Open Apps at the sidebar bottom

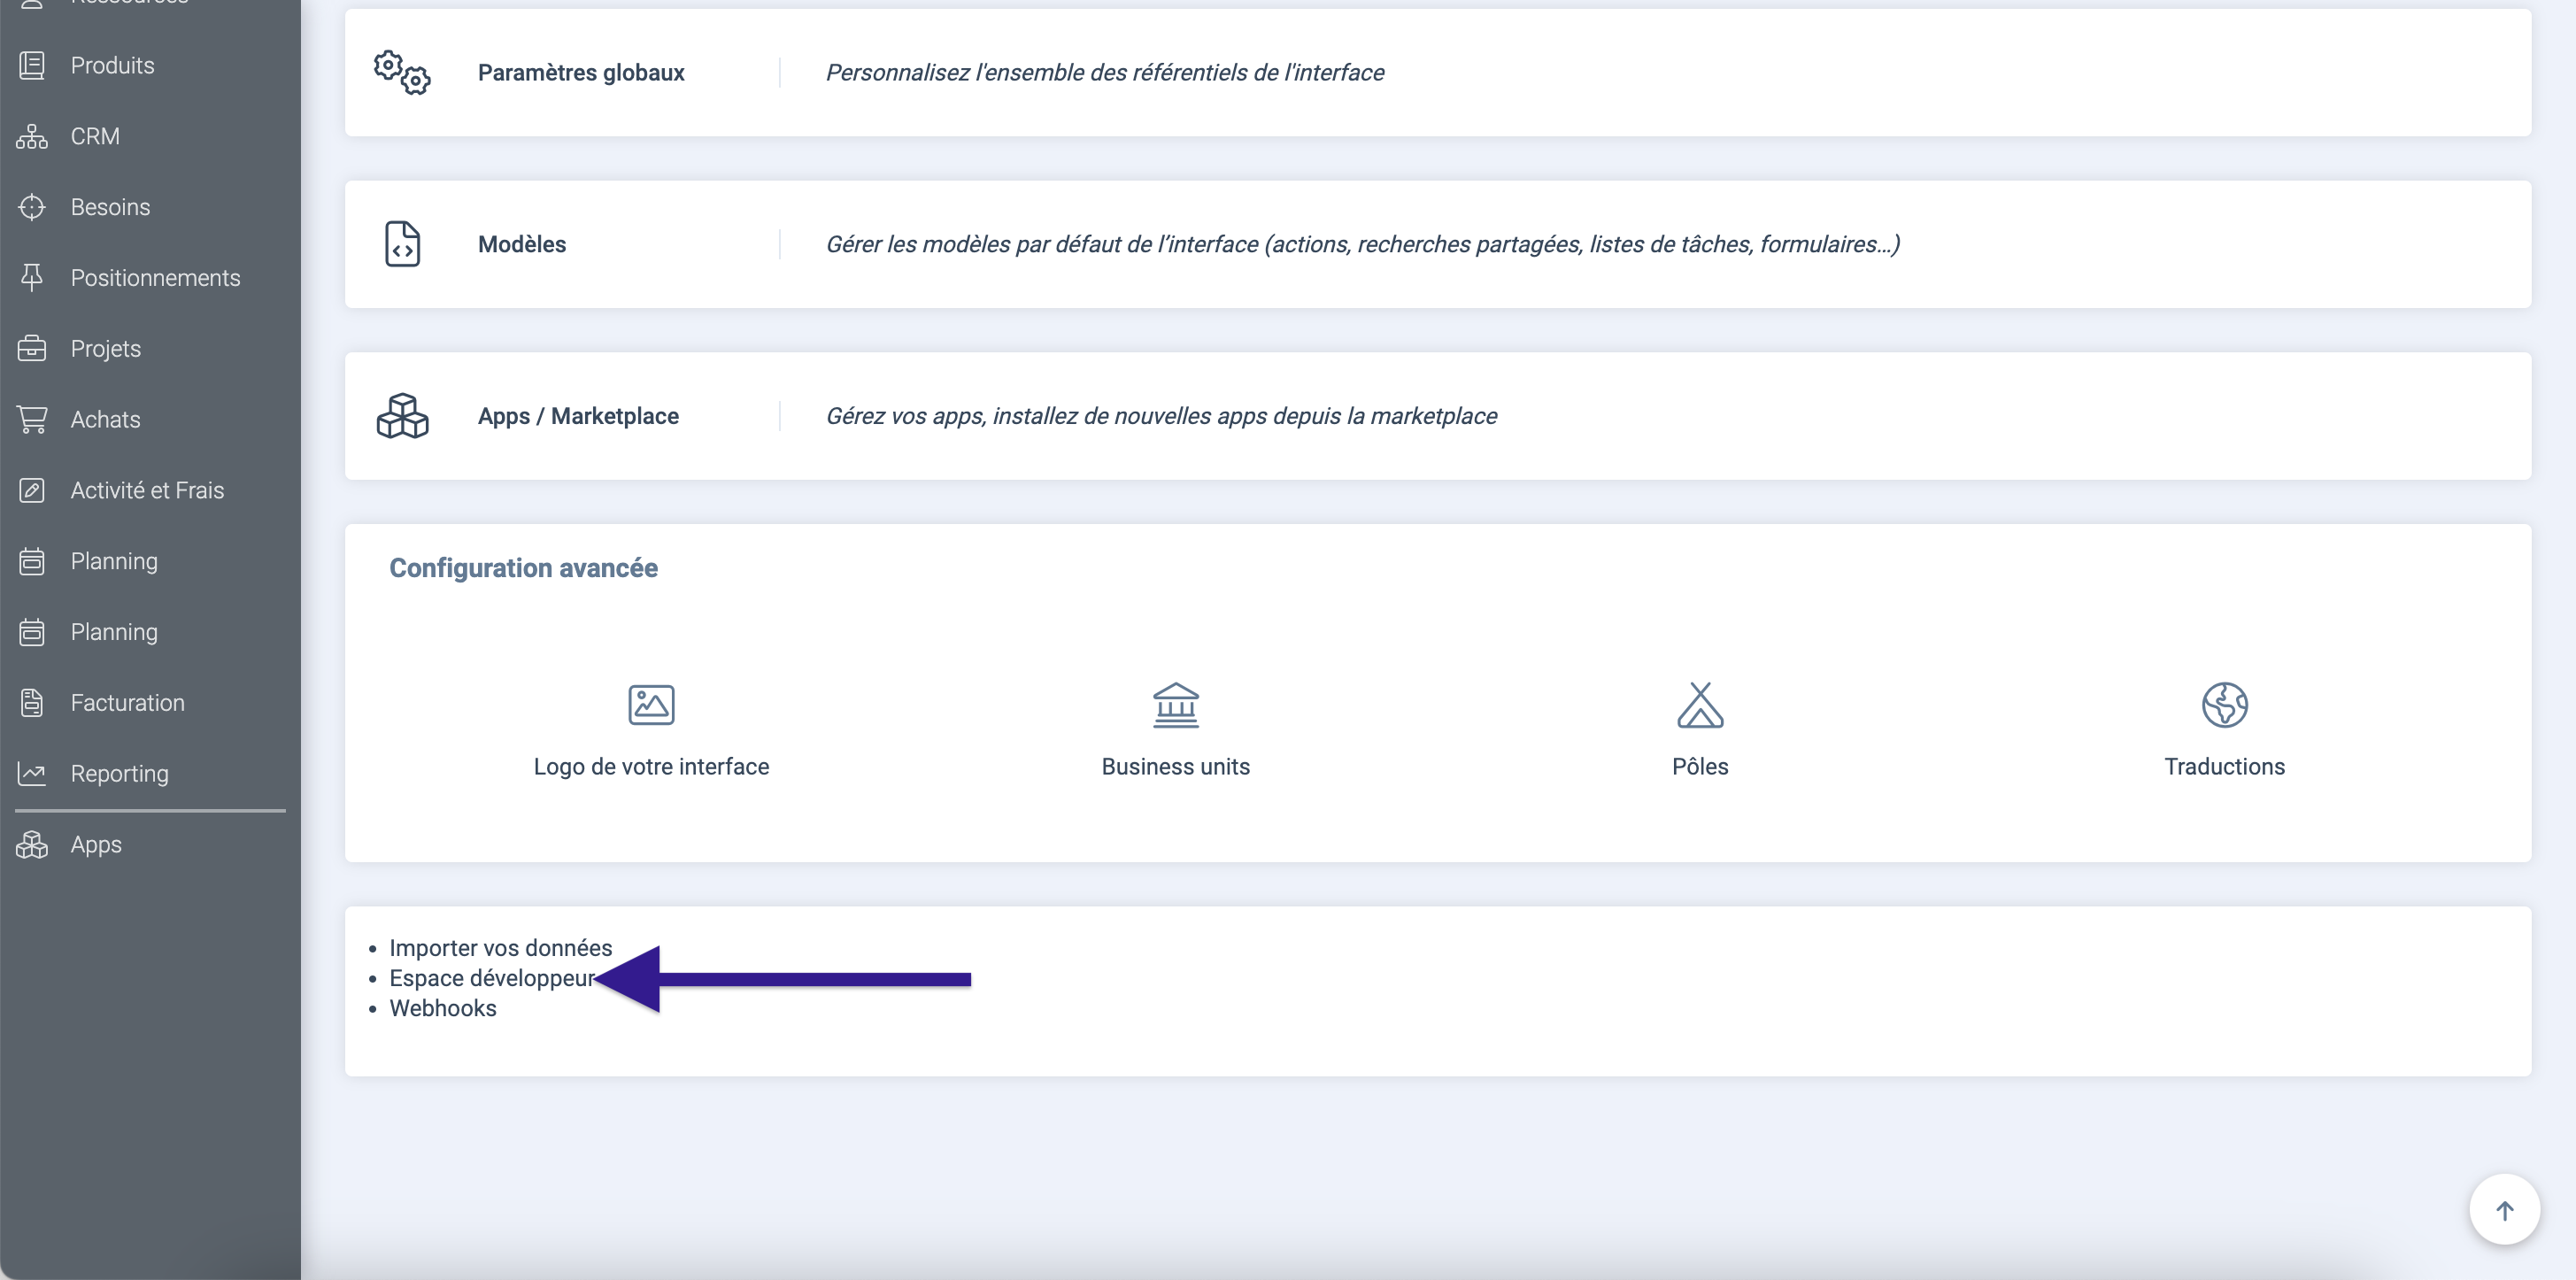pos(96,845)
